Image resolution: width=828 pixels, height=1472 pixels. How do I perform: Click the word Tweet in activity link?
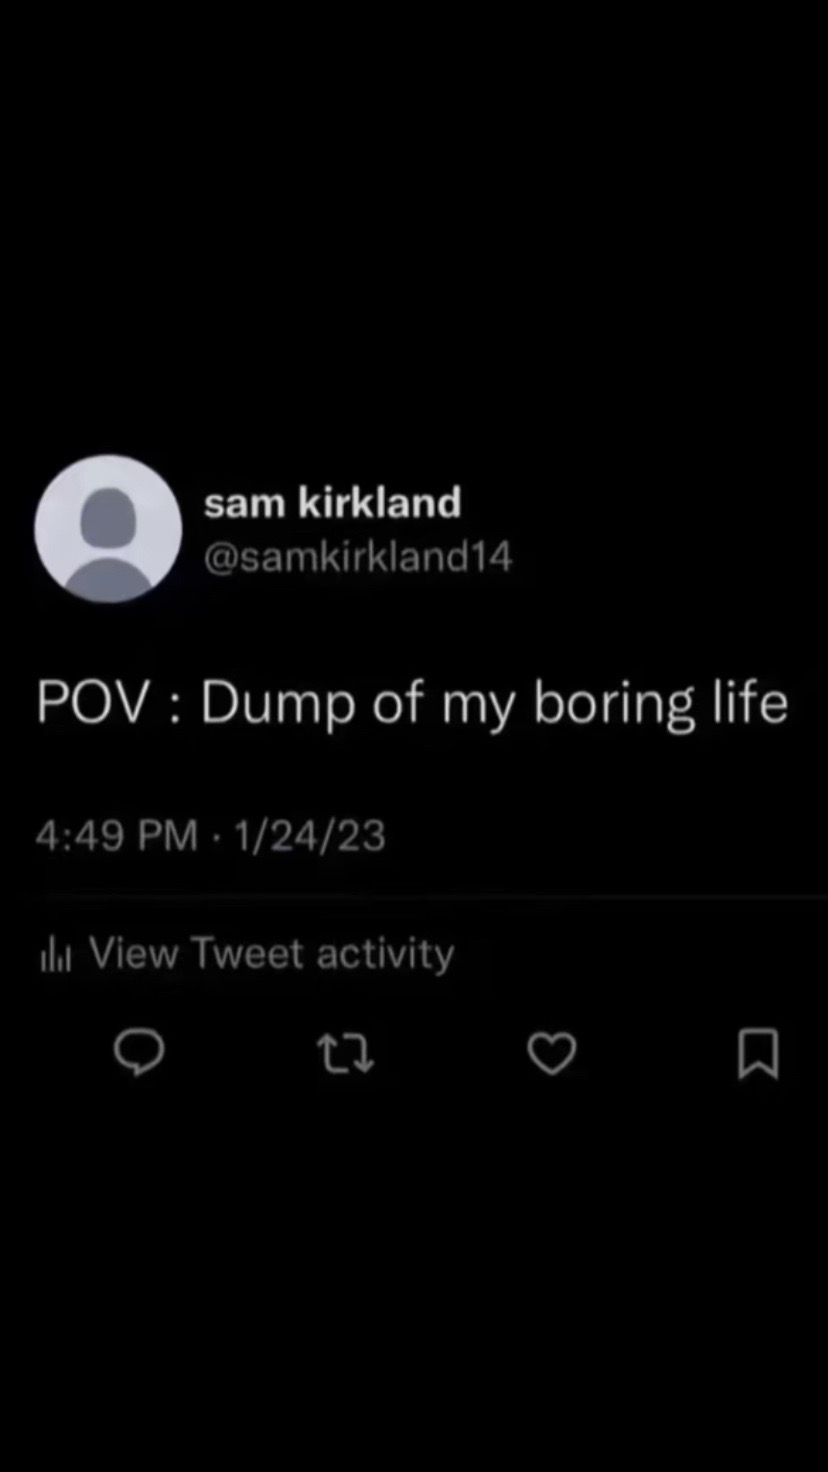246,954
